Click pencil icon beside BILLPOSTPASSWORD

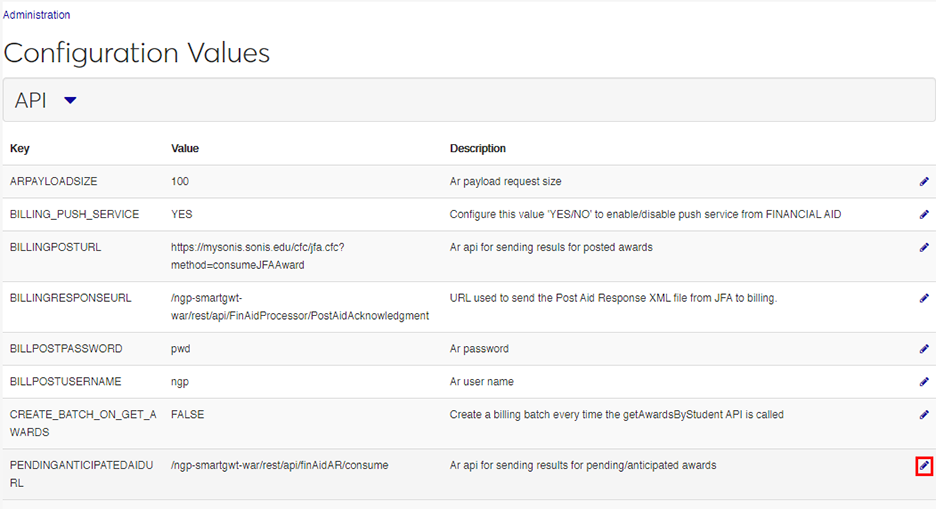(924, 349)
